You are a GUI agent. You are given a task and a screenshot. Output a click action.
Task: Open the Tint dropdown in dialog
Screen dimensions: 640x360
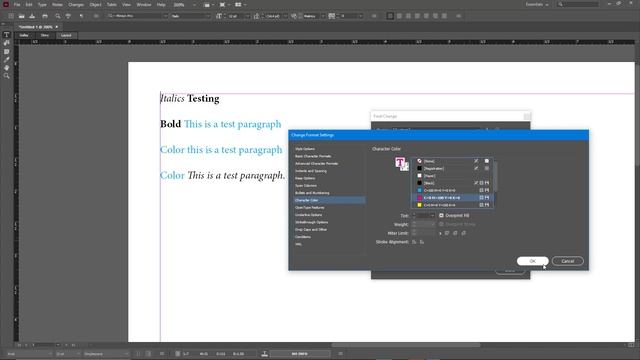point(432,216)
